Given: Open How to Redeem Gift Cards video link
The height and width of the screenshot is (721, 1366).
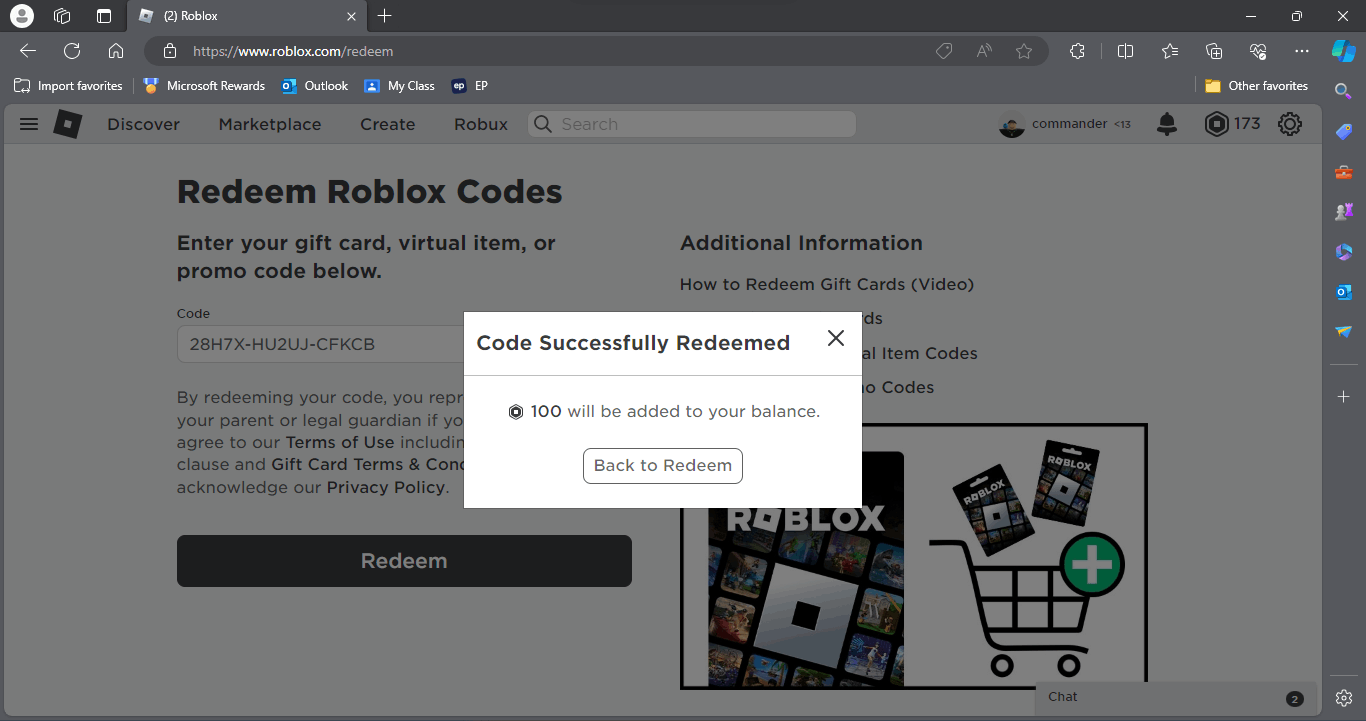Looking at the screenshot, I should pos(827,284).
